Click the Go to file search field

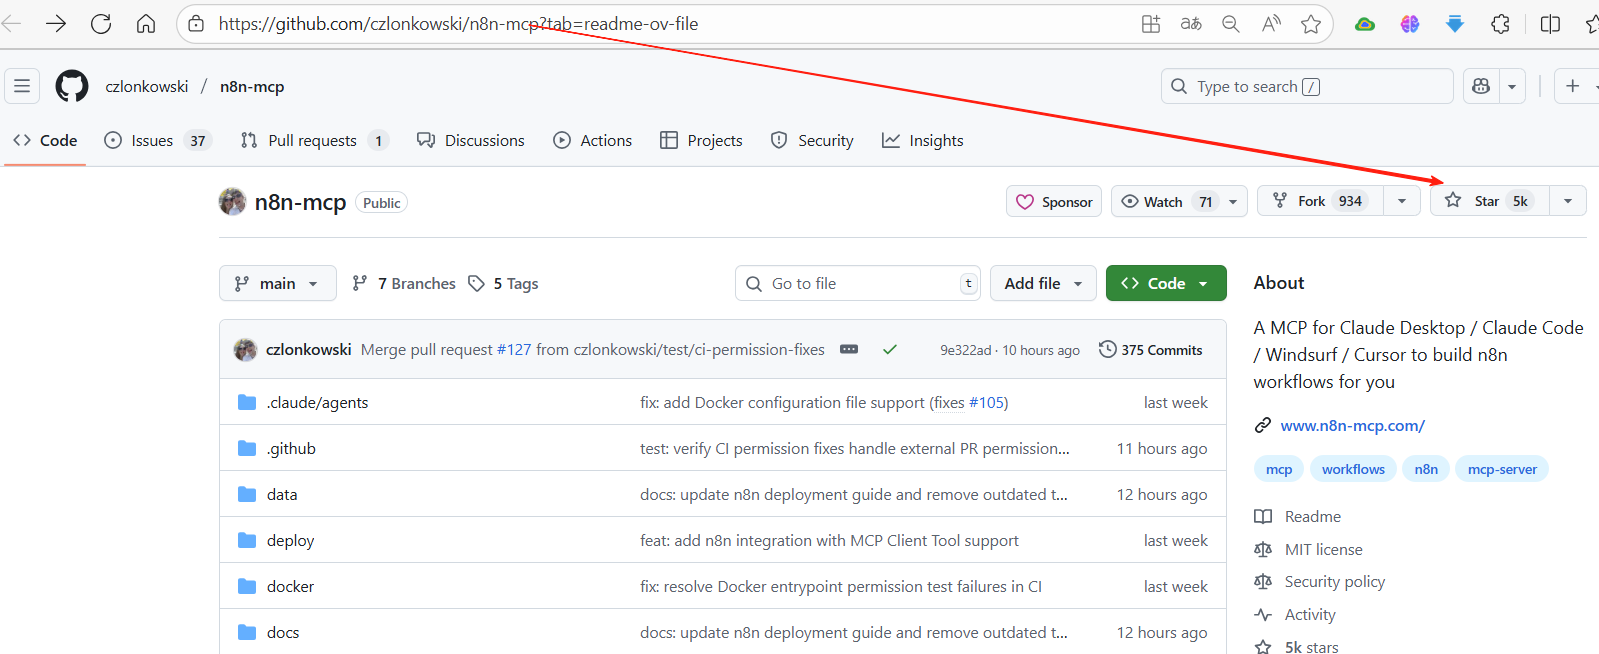coord(858,283)
